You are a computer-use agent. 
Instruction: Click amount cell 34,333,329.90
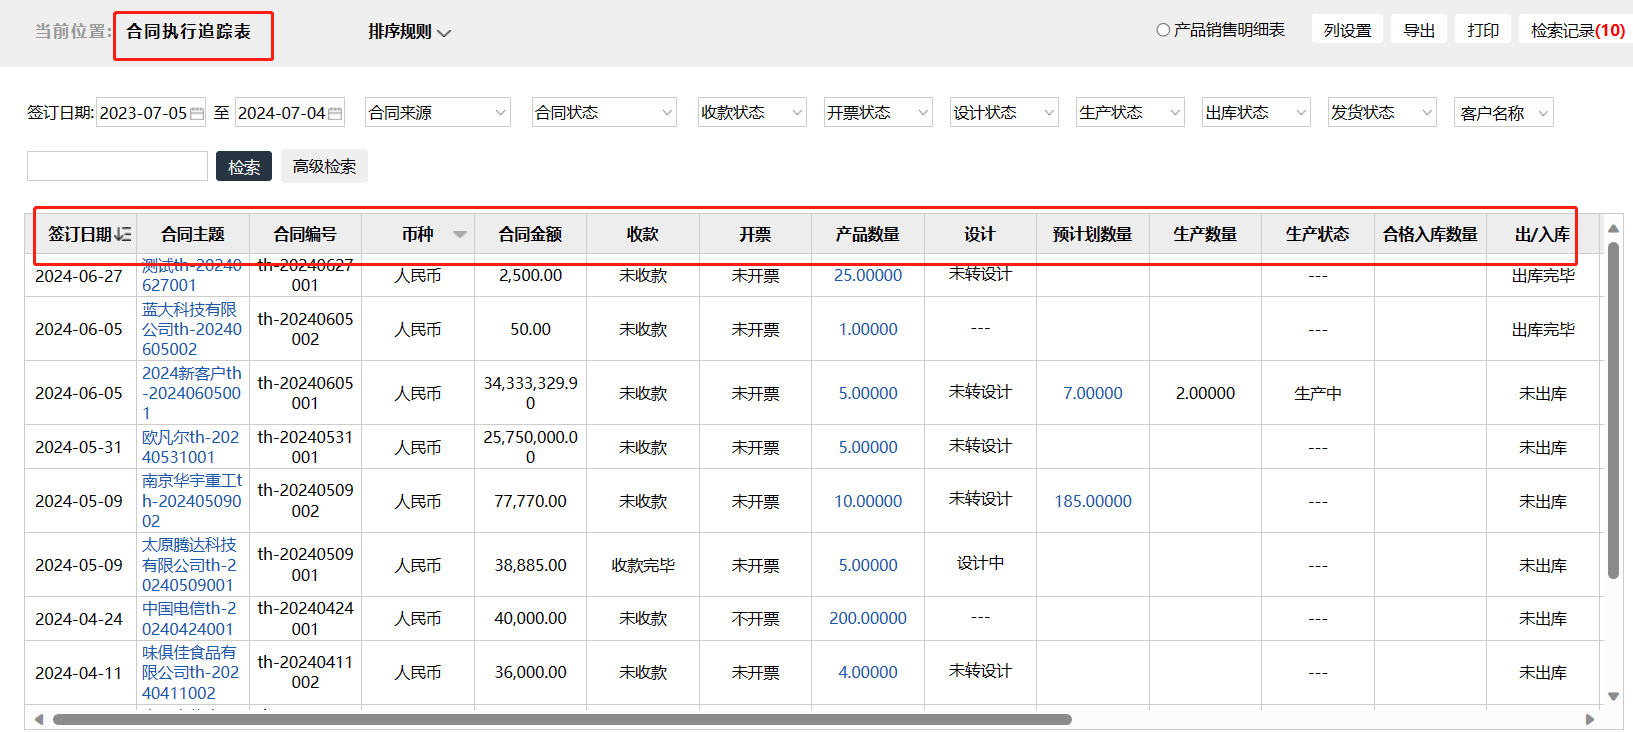click(530, 393)
